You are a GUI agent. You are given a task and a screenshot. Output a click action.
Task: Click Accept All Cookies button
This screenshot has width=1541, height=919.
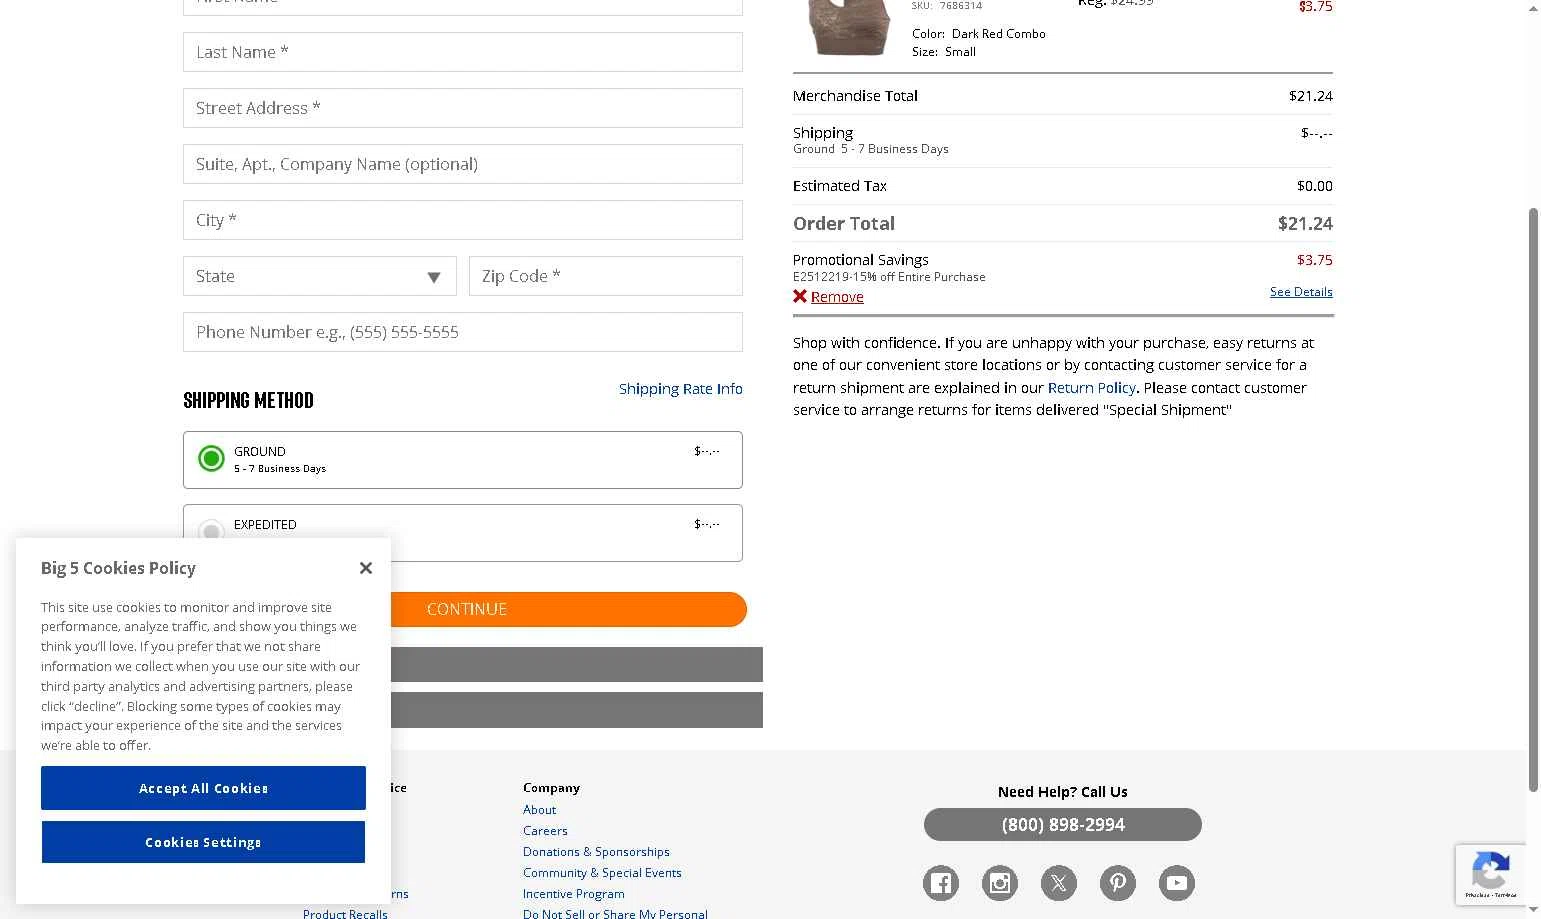[x=203, y=788]
